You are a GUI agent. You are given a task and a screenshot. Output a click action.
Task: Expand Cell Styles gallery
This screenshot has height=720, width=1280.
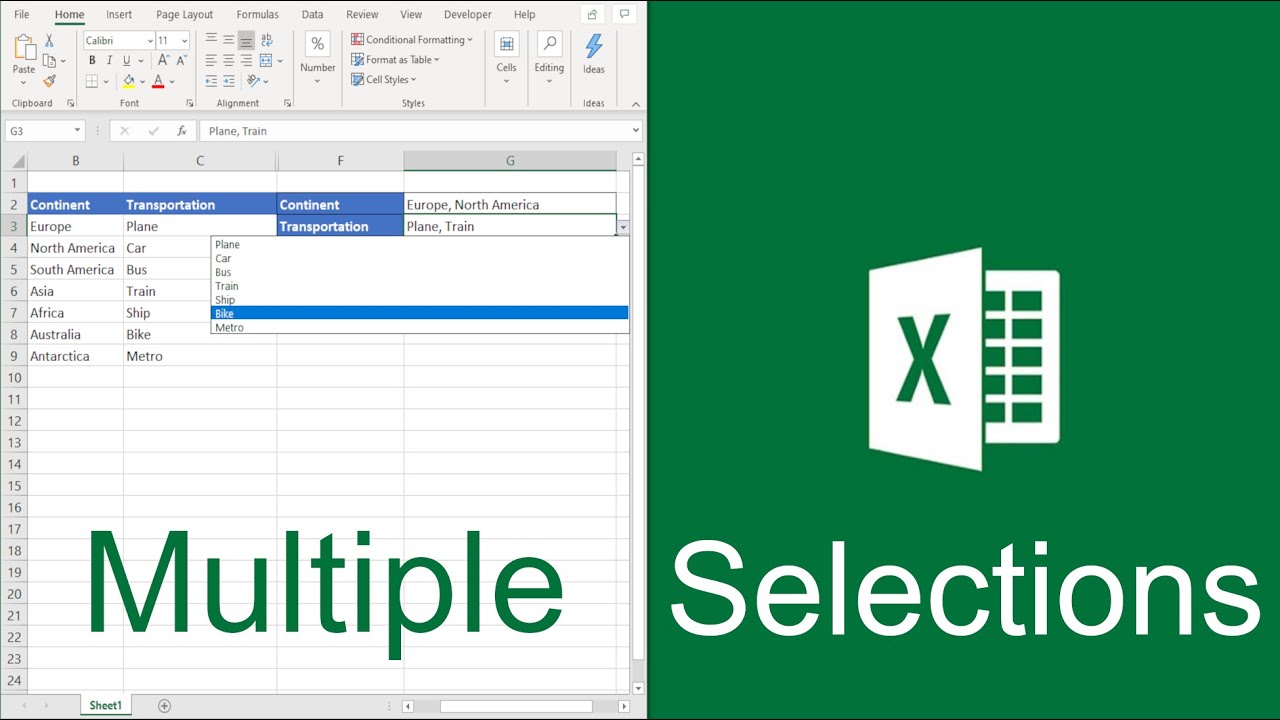pyautogui.click(x=384, y=80)
